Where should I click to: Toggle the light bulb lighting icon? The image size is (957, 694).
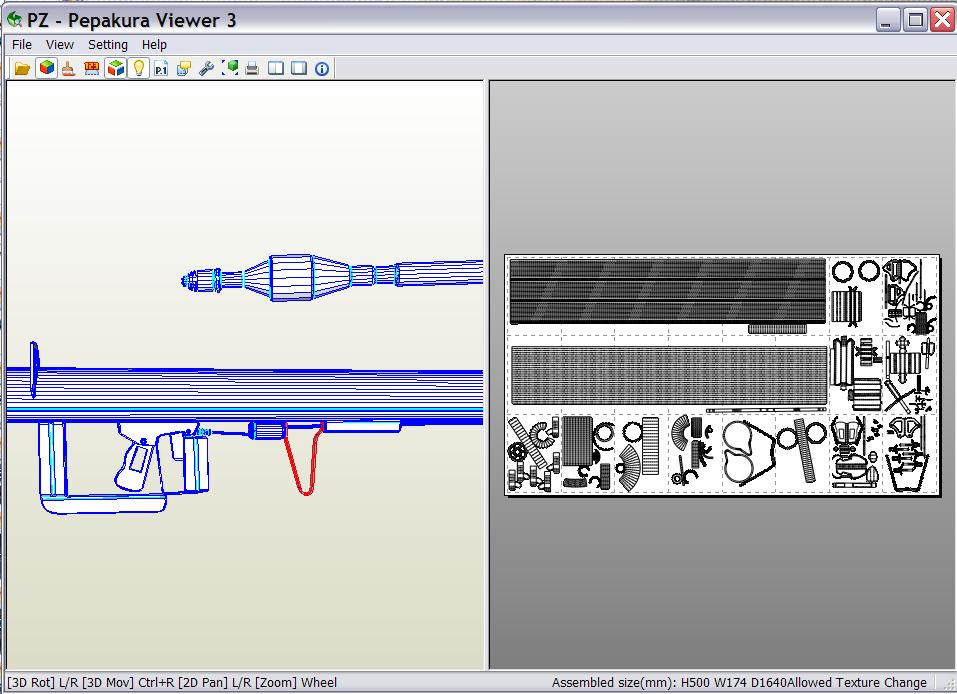(x=139, y=68)
